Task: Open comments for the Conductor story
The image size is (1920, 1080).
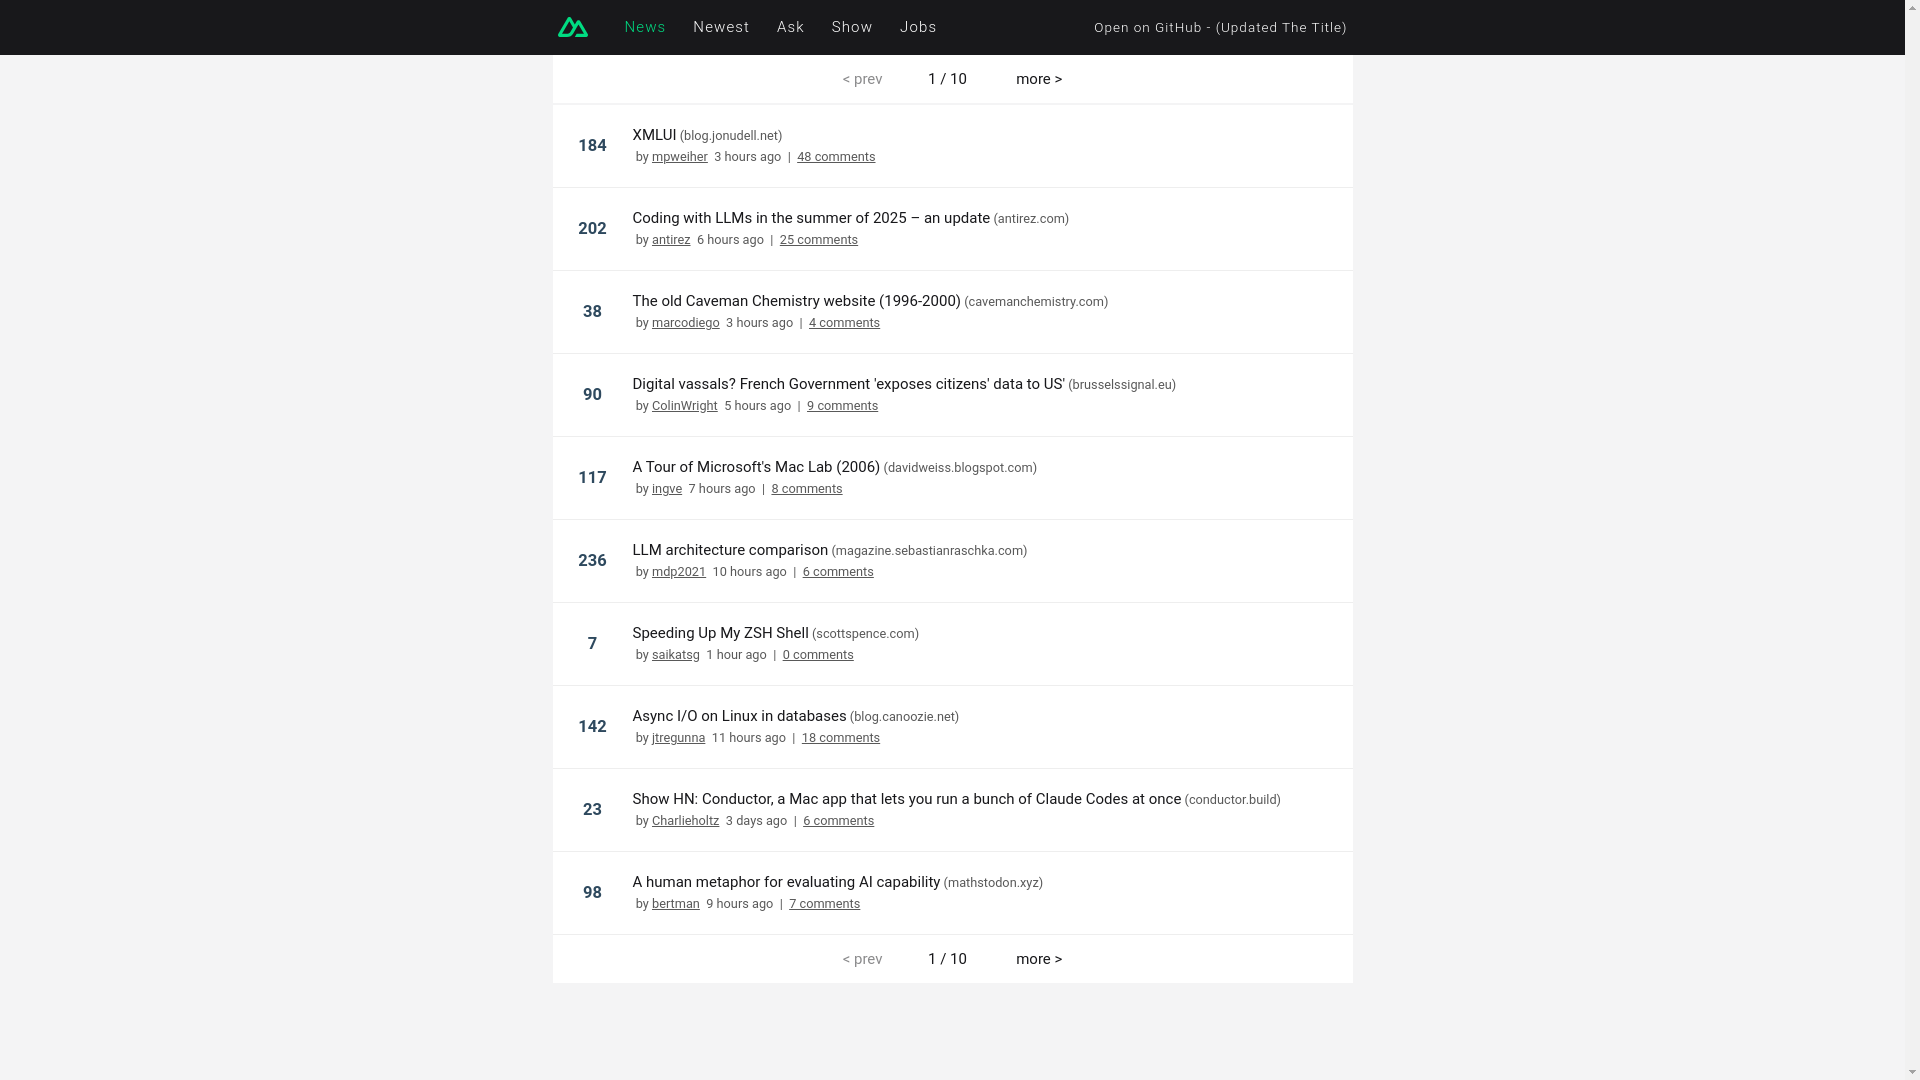Action: 838,821
